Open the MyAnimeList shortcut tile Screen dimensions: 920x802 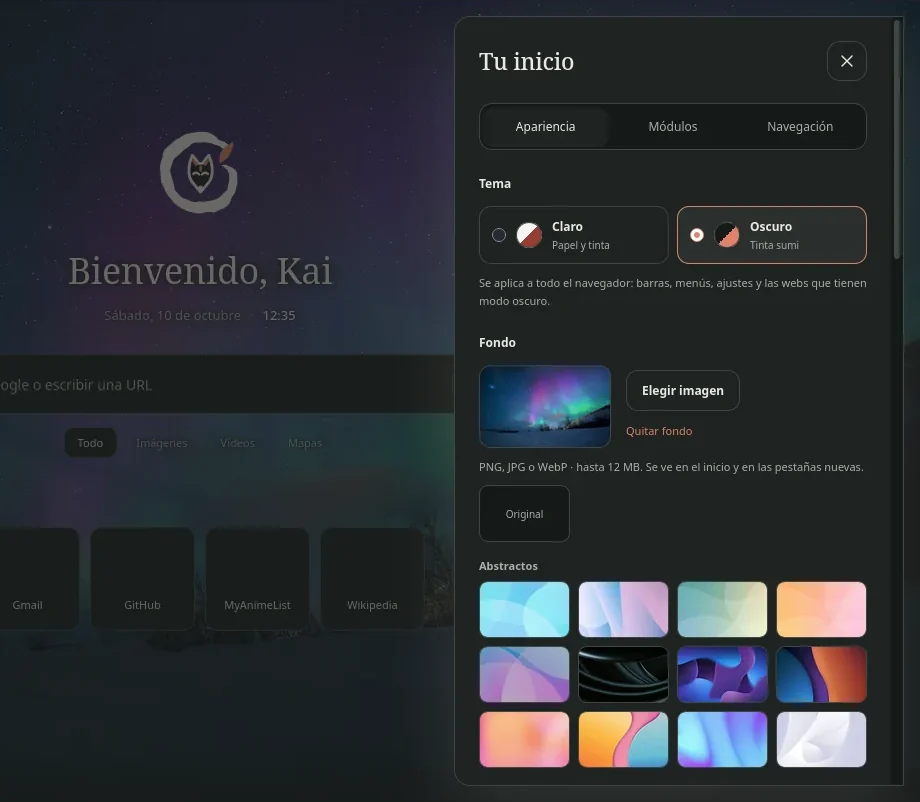pos(257,579)
